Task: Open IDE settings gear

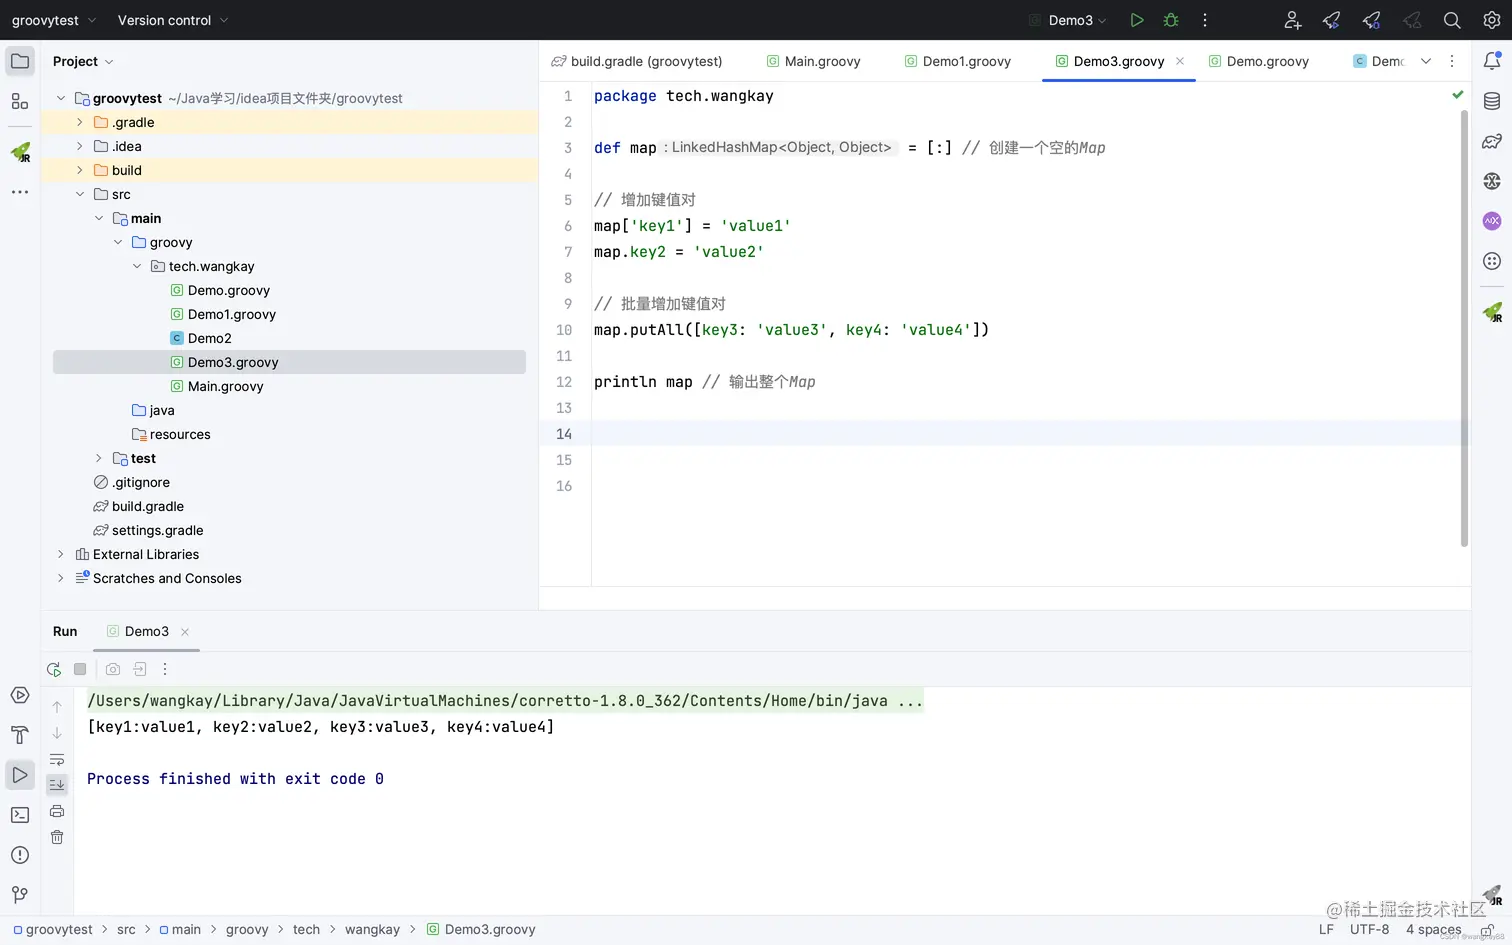Action: coord(1492,20)
